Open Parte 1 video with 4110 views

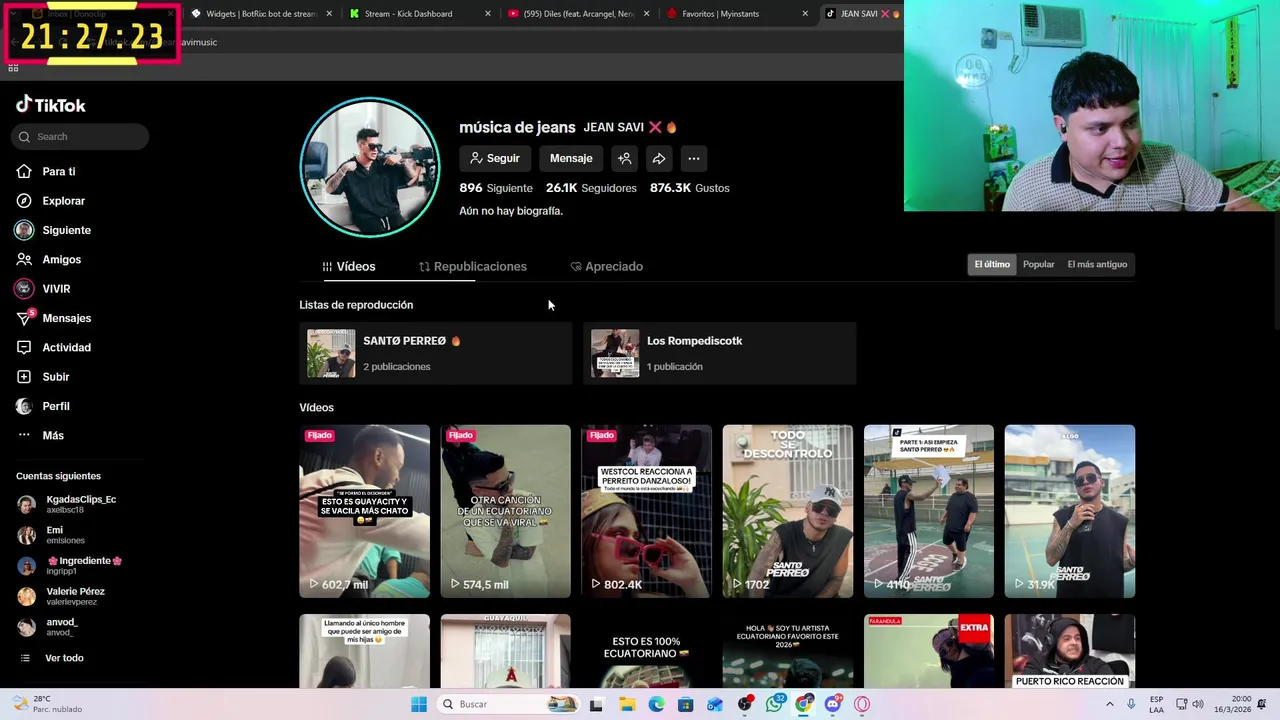929,511
